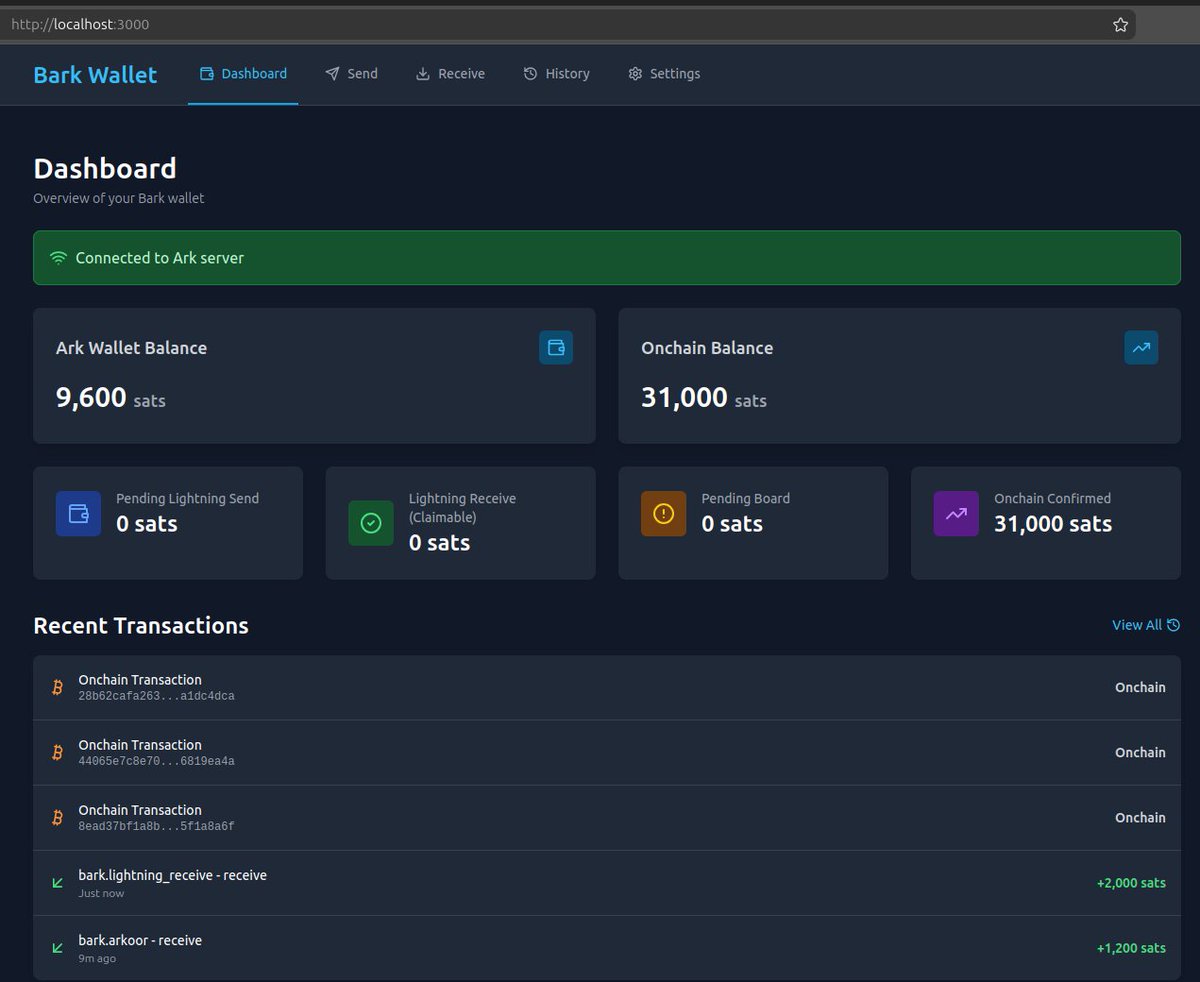
Task: Select transaction hash 8ead37bf1a8b...5f1a8a6f
Action: click(157, 826)
